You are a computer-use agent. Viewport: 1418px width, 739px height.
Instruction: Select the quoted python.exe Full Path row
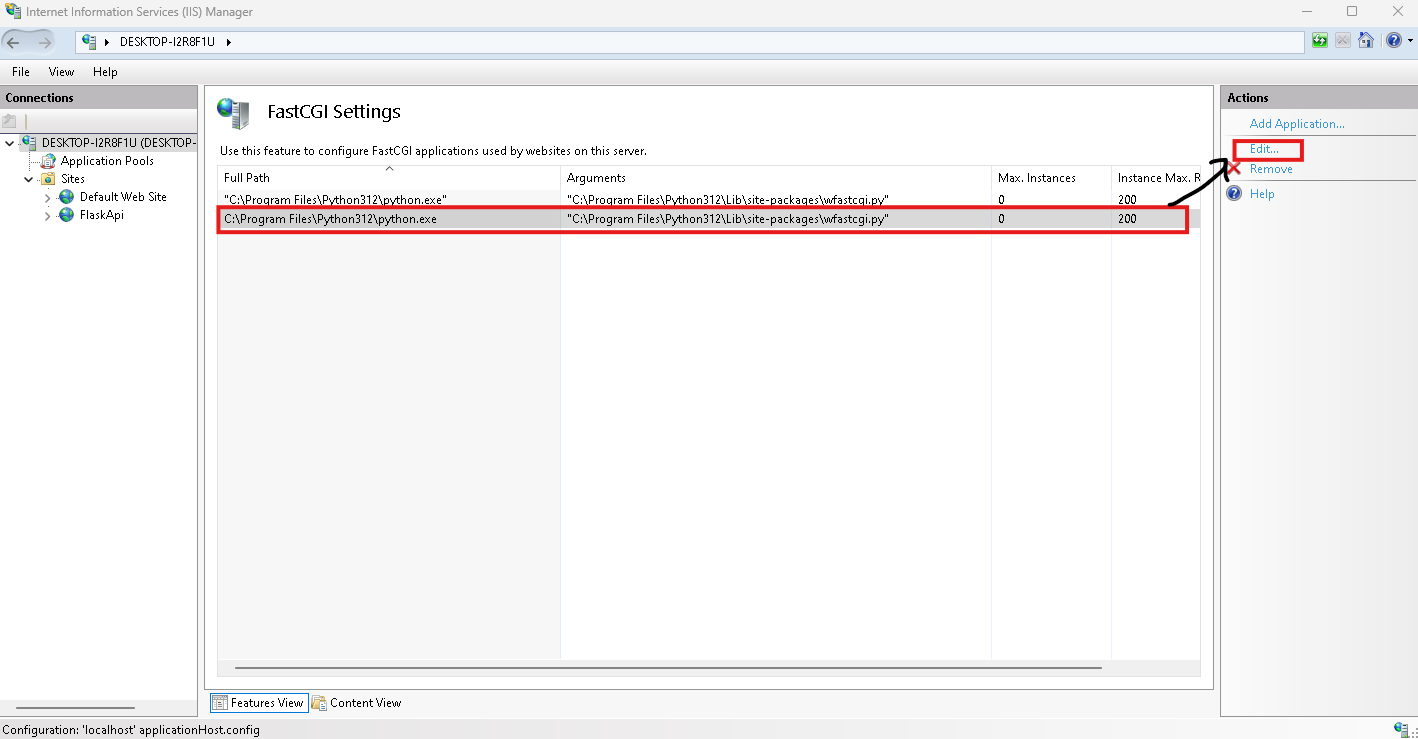pyautogui.click(x=335, y=200)
